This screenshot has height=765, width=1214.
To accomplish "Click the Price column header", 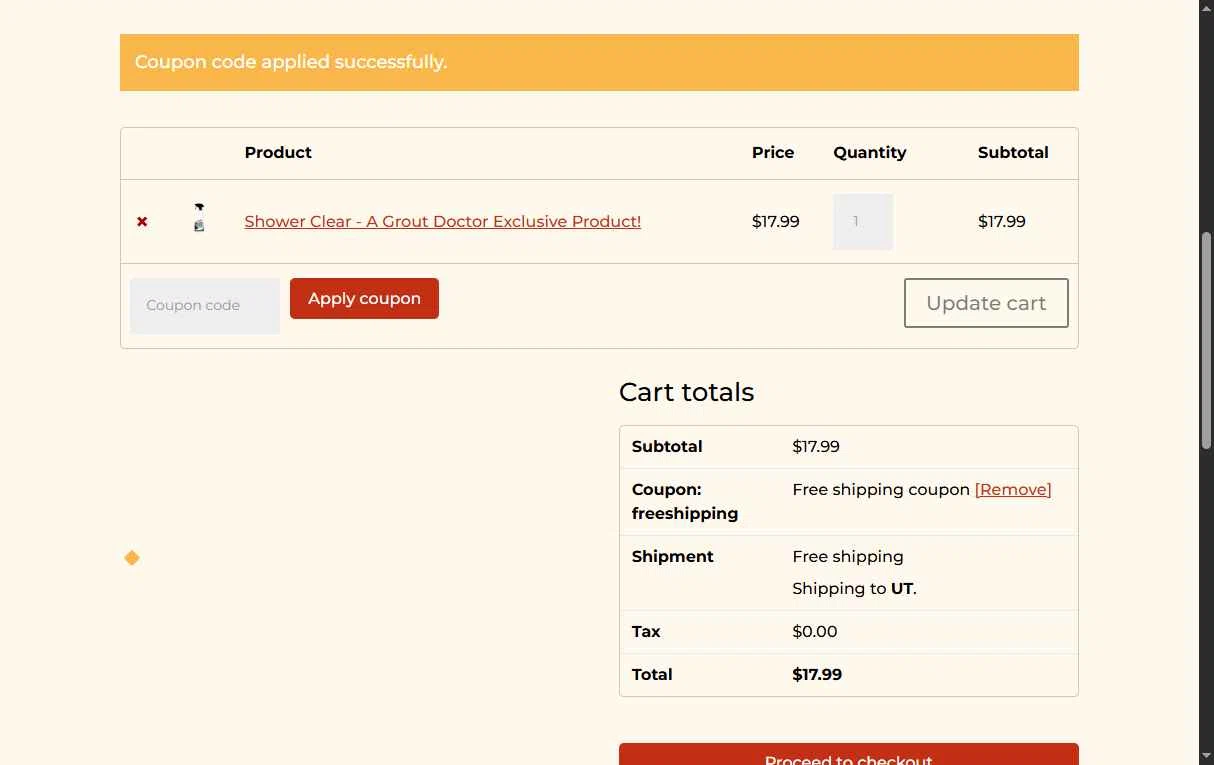I will tap(773, 152).
